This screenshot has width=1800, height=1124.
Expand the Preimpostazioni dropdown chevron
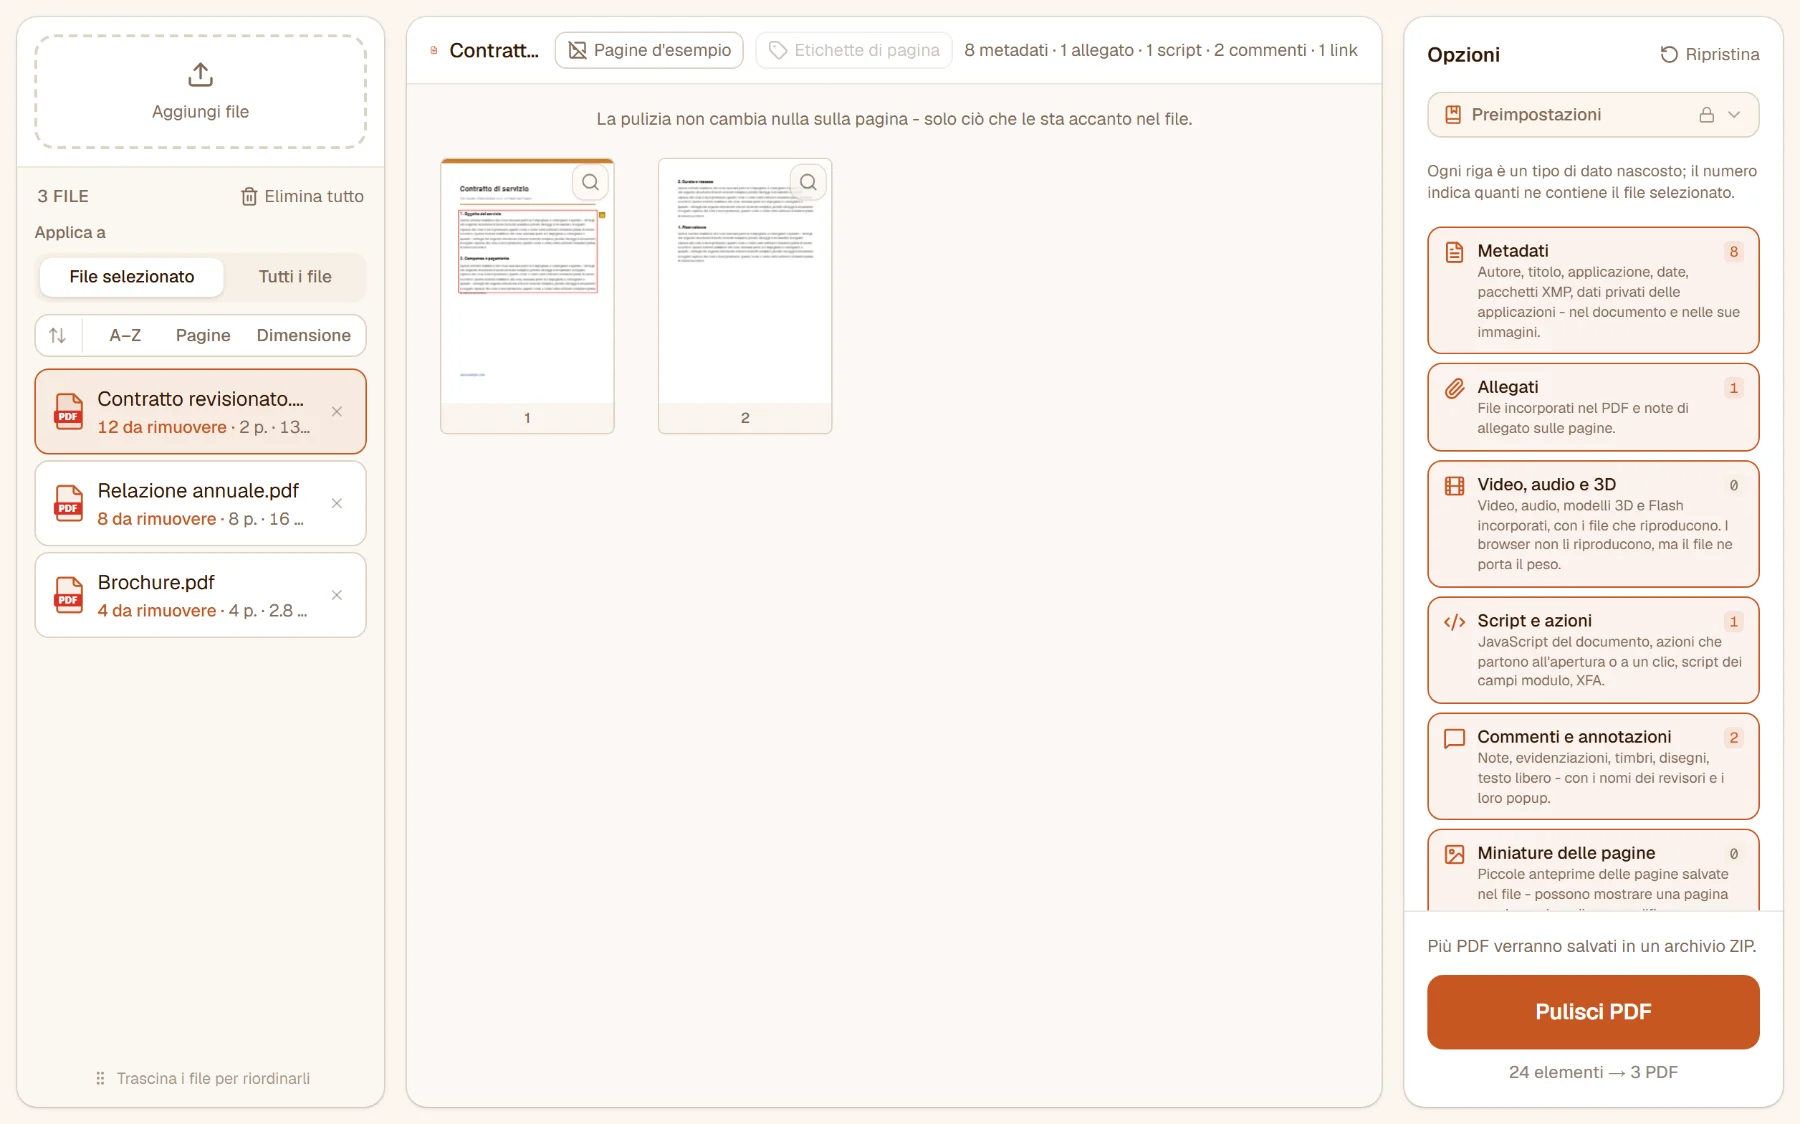click(1735, 115)
